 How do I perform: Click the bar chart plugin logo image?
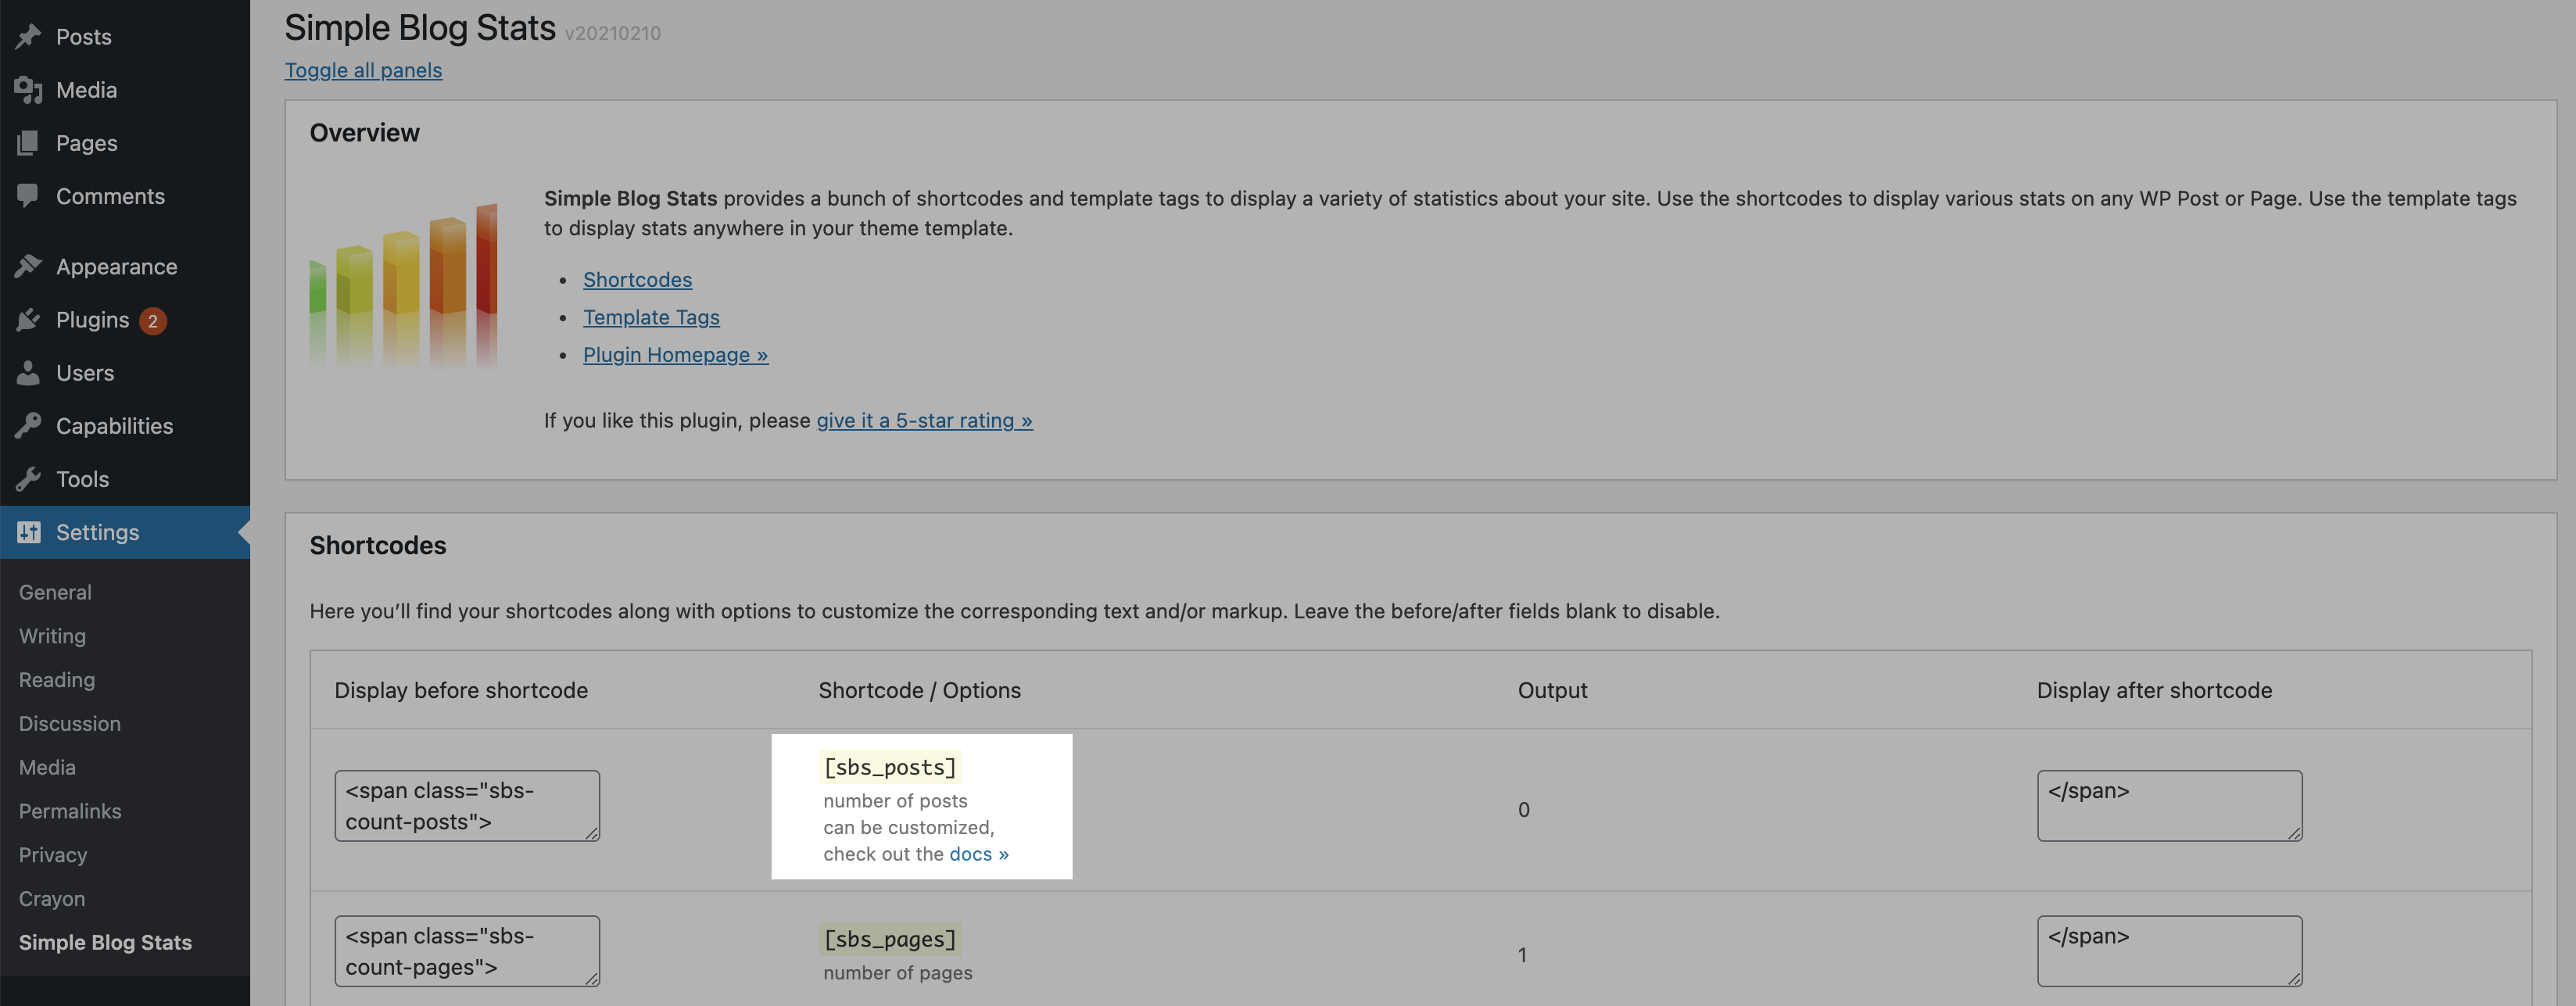point(403,285)
